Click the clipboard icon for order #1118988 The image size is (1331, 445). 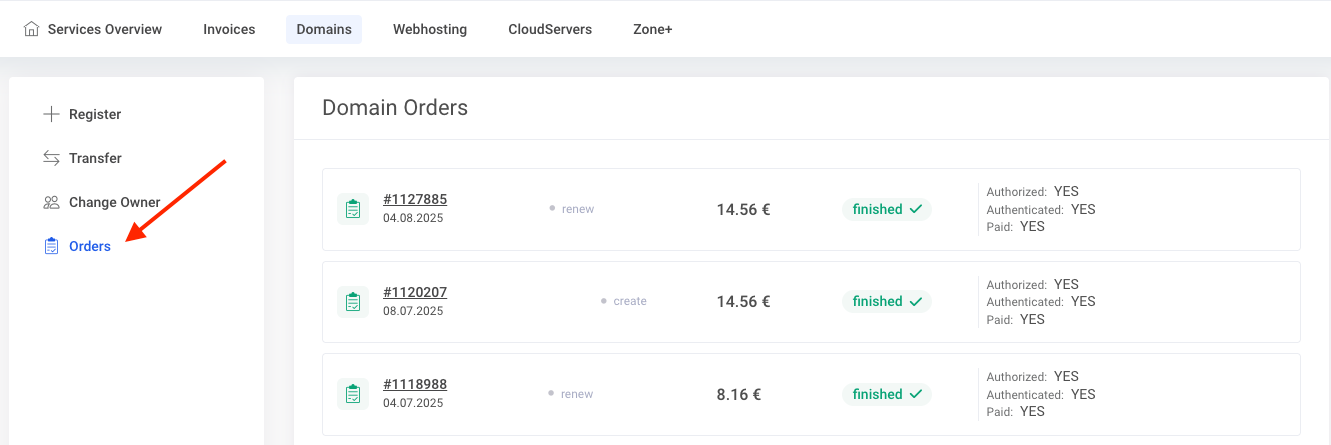pos(353,394)
